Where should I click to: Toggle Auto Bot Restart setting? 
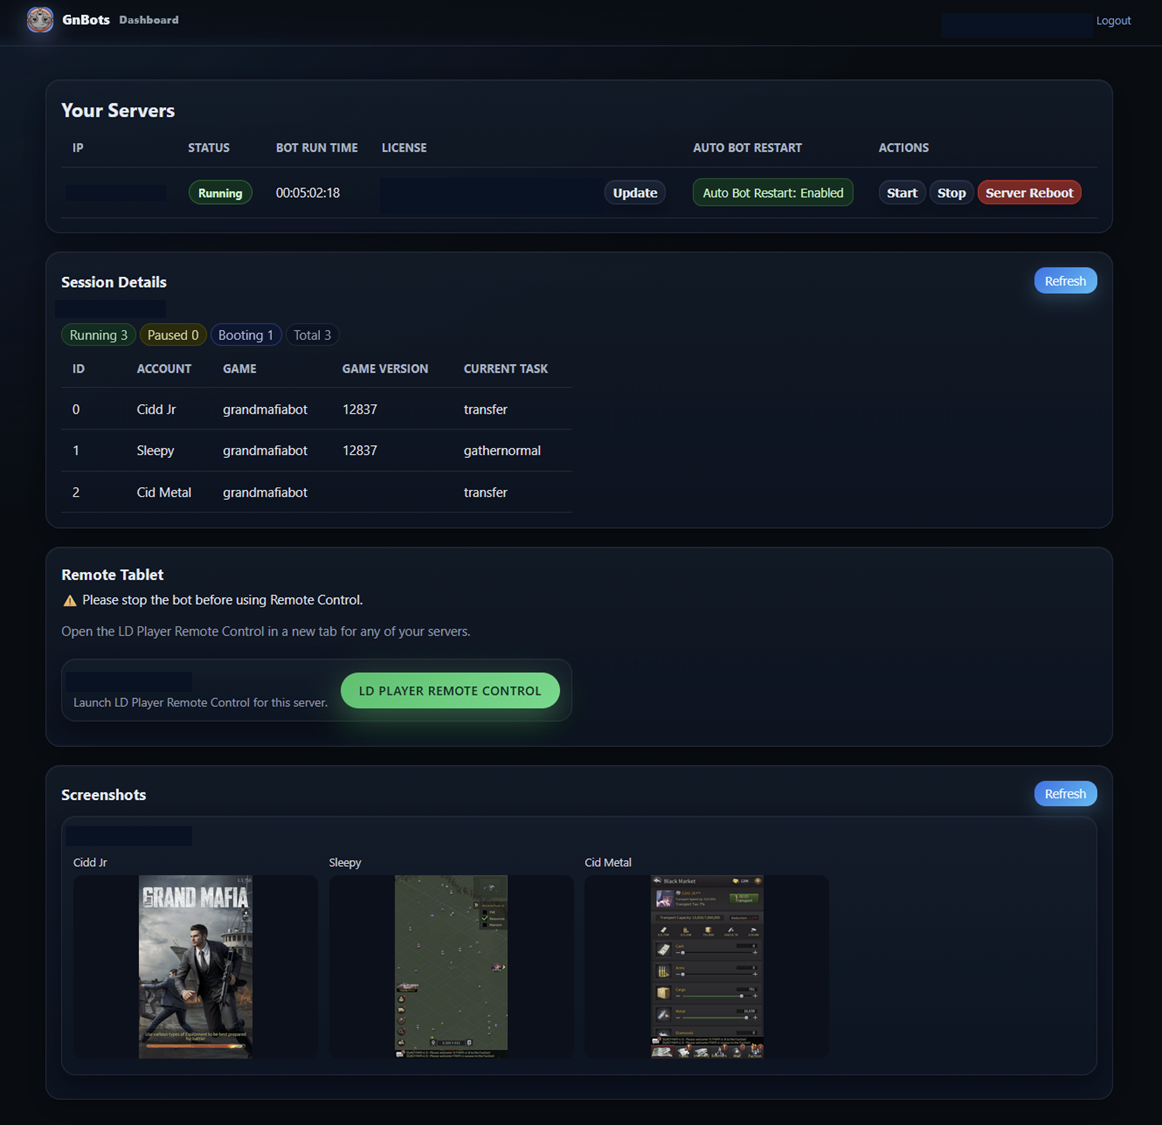(x=772, y=192)
